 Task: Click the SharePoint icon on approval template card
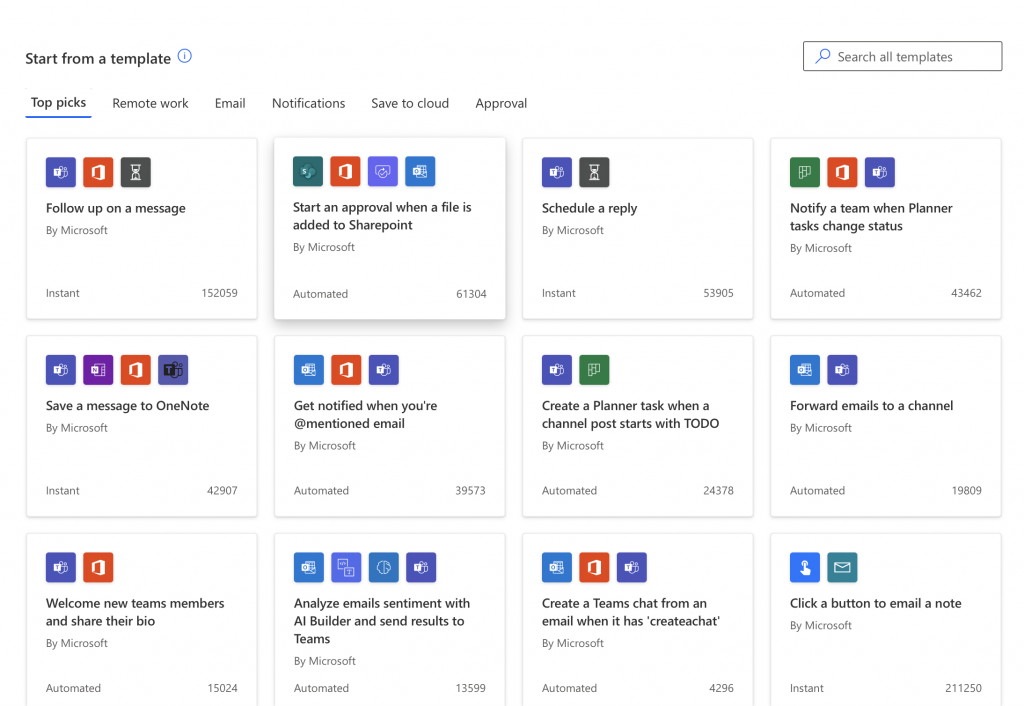click(x=308, y=171)
